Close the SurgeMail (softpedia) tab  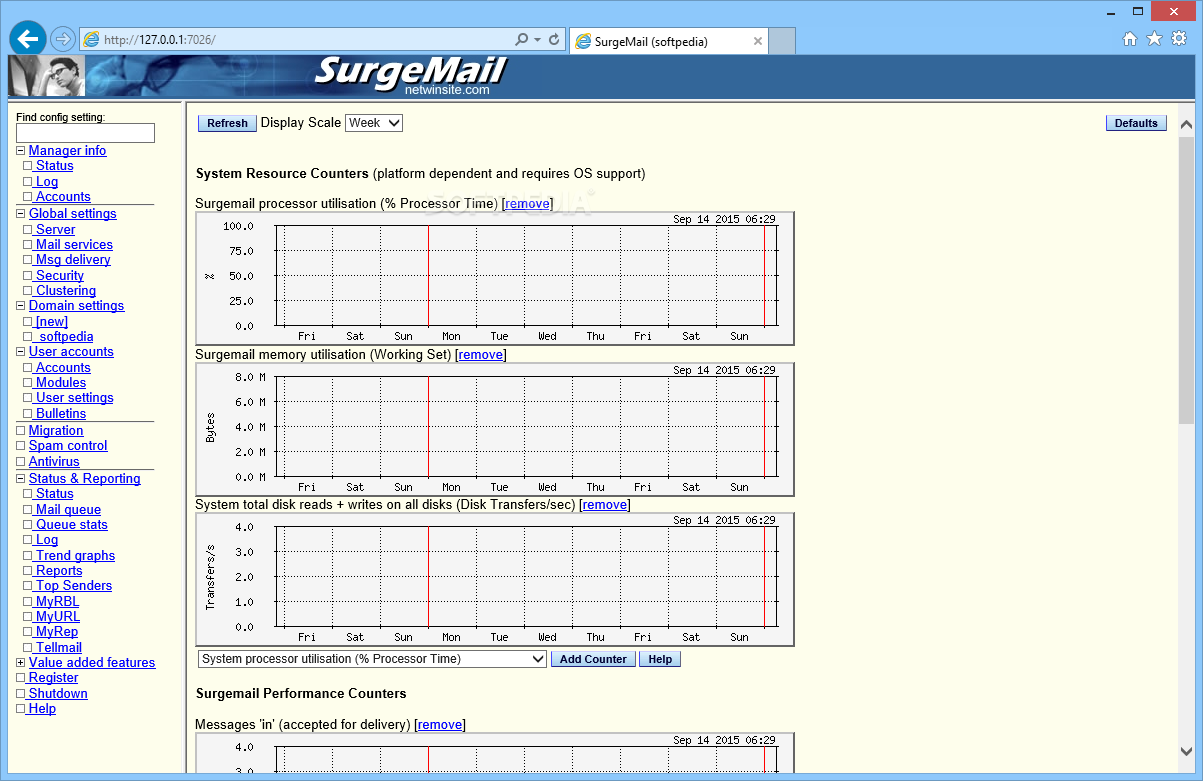click(x=758, y=41)
